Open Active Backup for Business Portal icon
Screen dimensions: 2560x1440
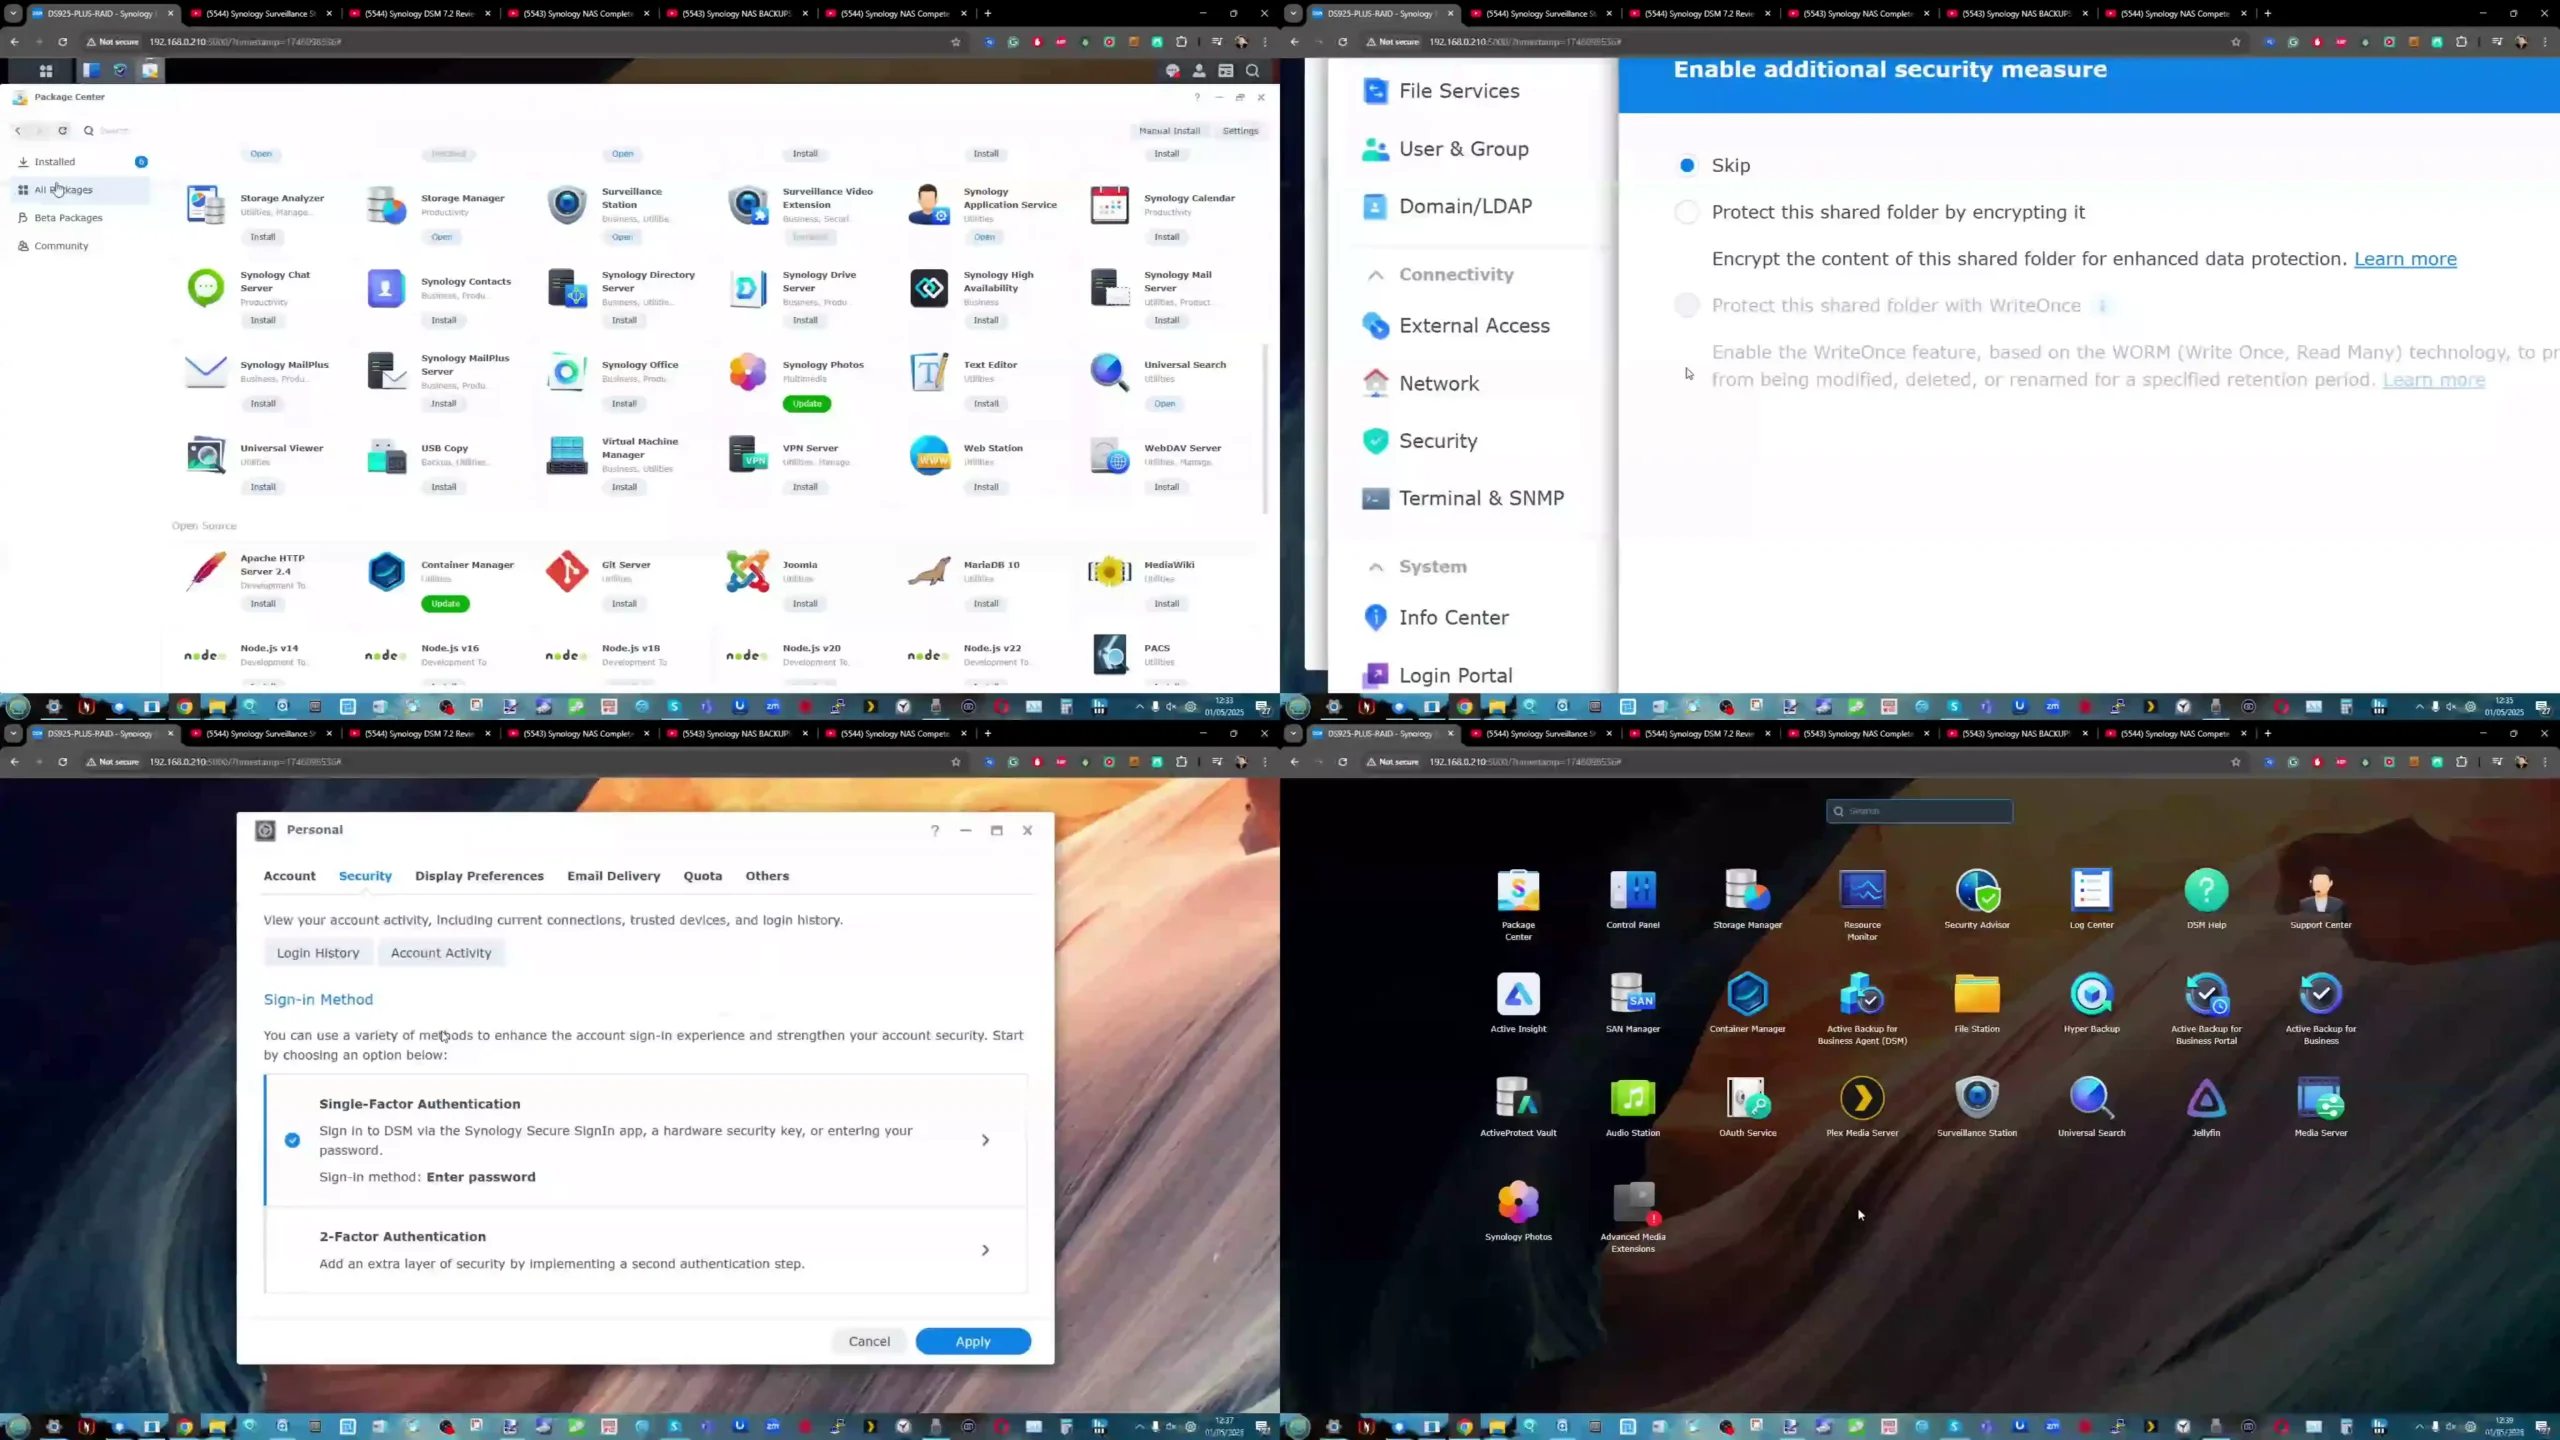click(x=2206, y=1008)
